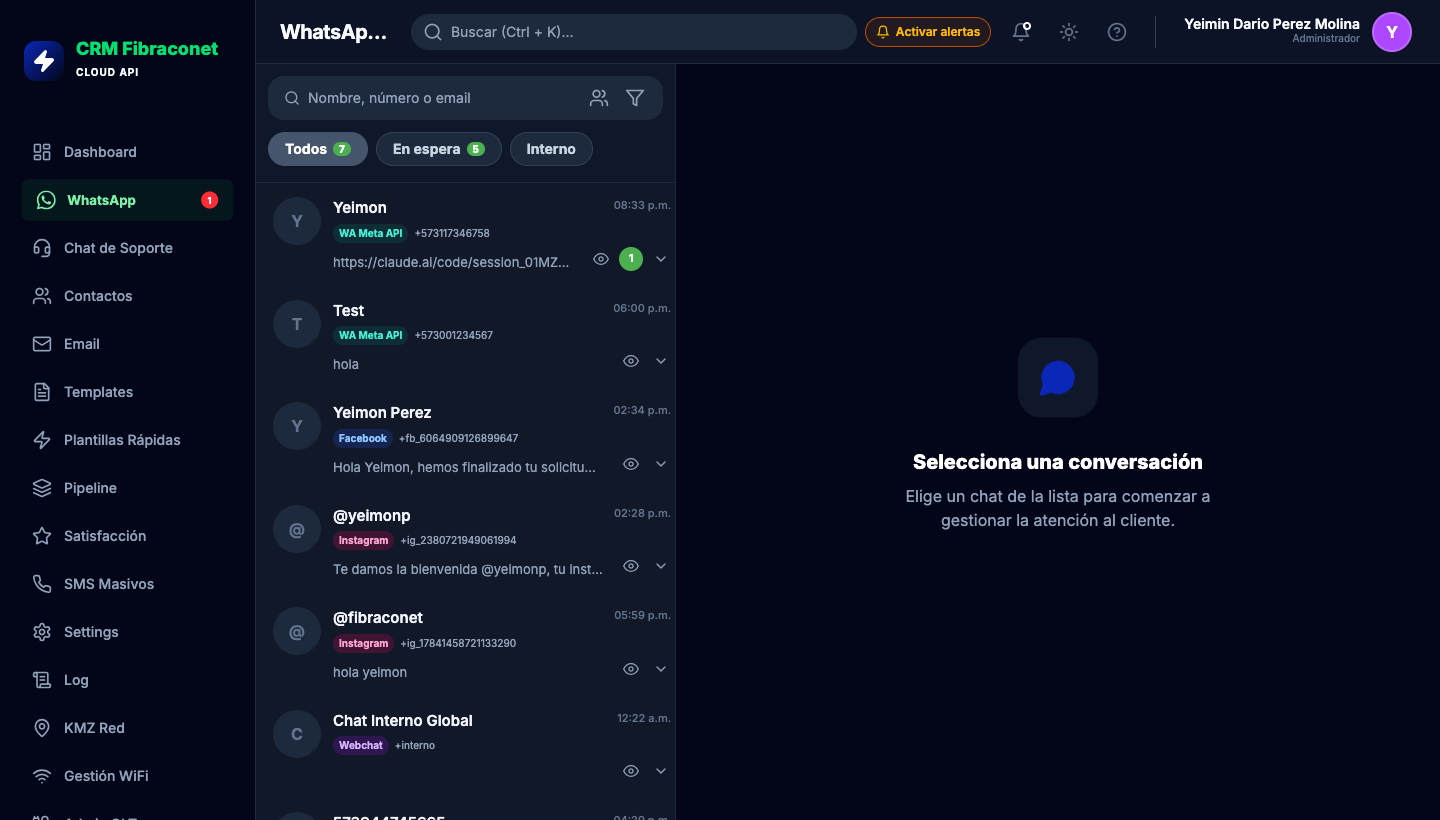This screenshot has height=820, width=1440.
Task: Open the Test conversation
Action: [465, 336]
